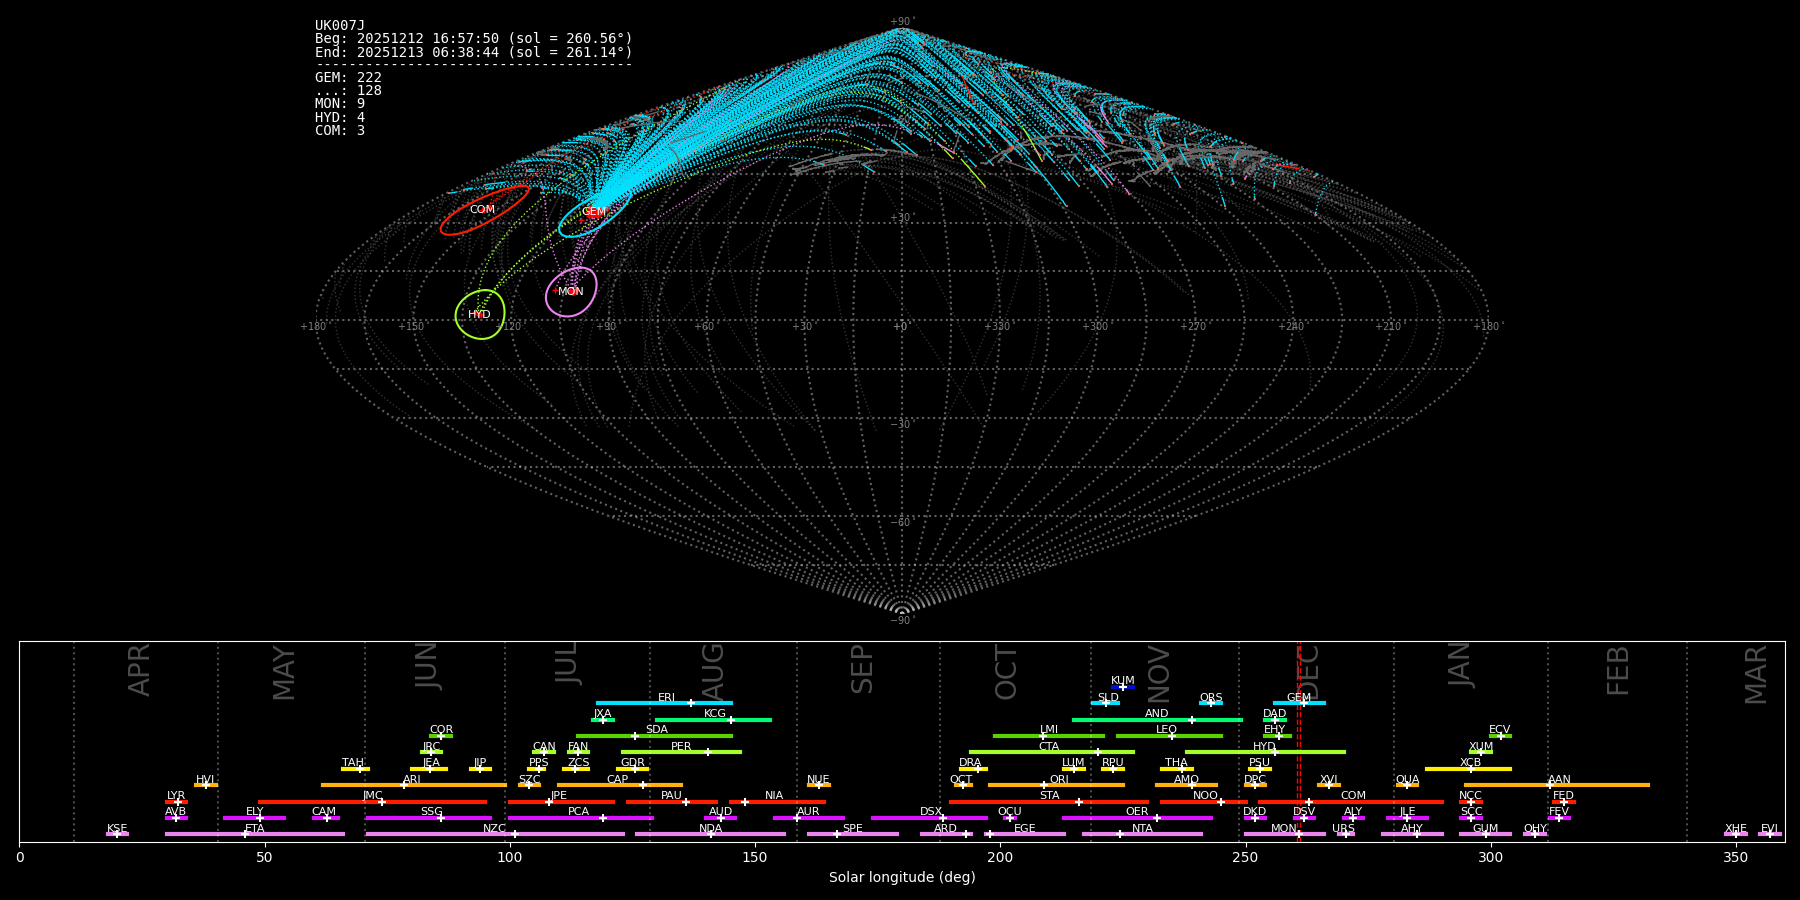This screenshot has width=1800, height=900.
Task: Click the COM shower label in timeline
Action: [1353, 796]
